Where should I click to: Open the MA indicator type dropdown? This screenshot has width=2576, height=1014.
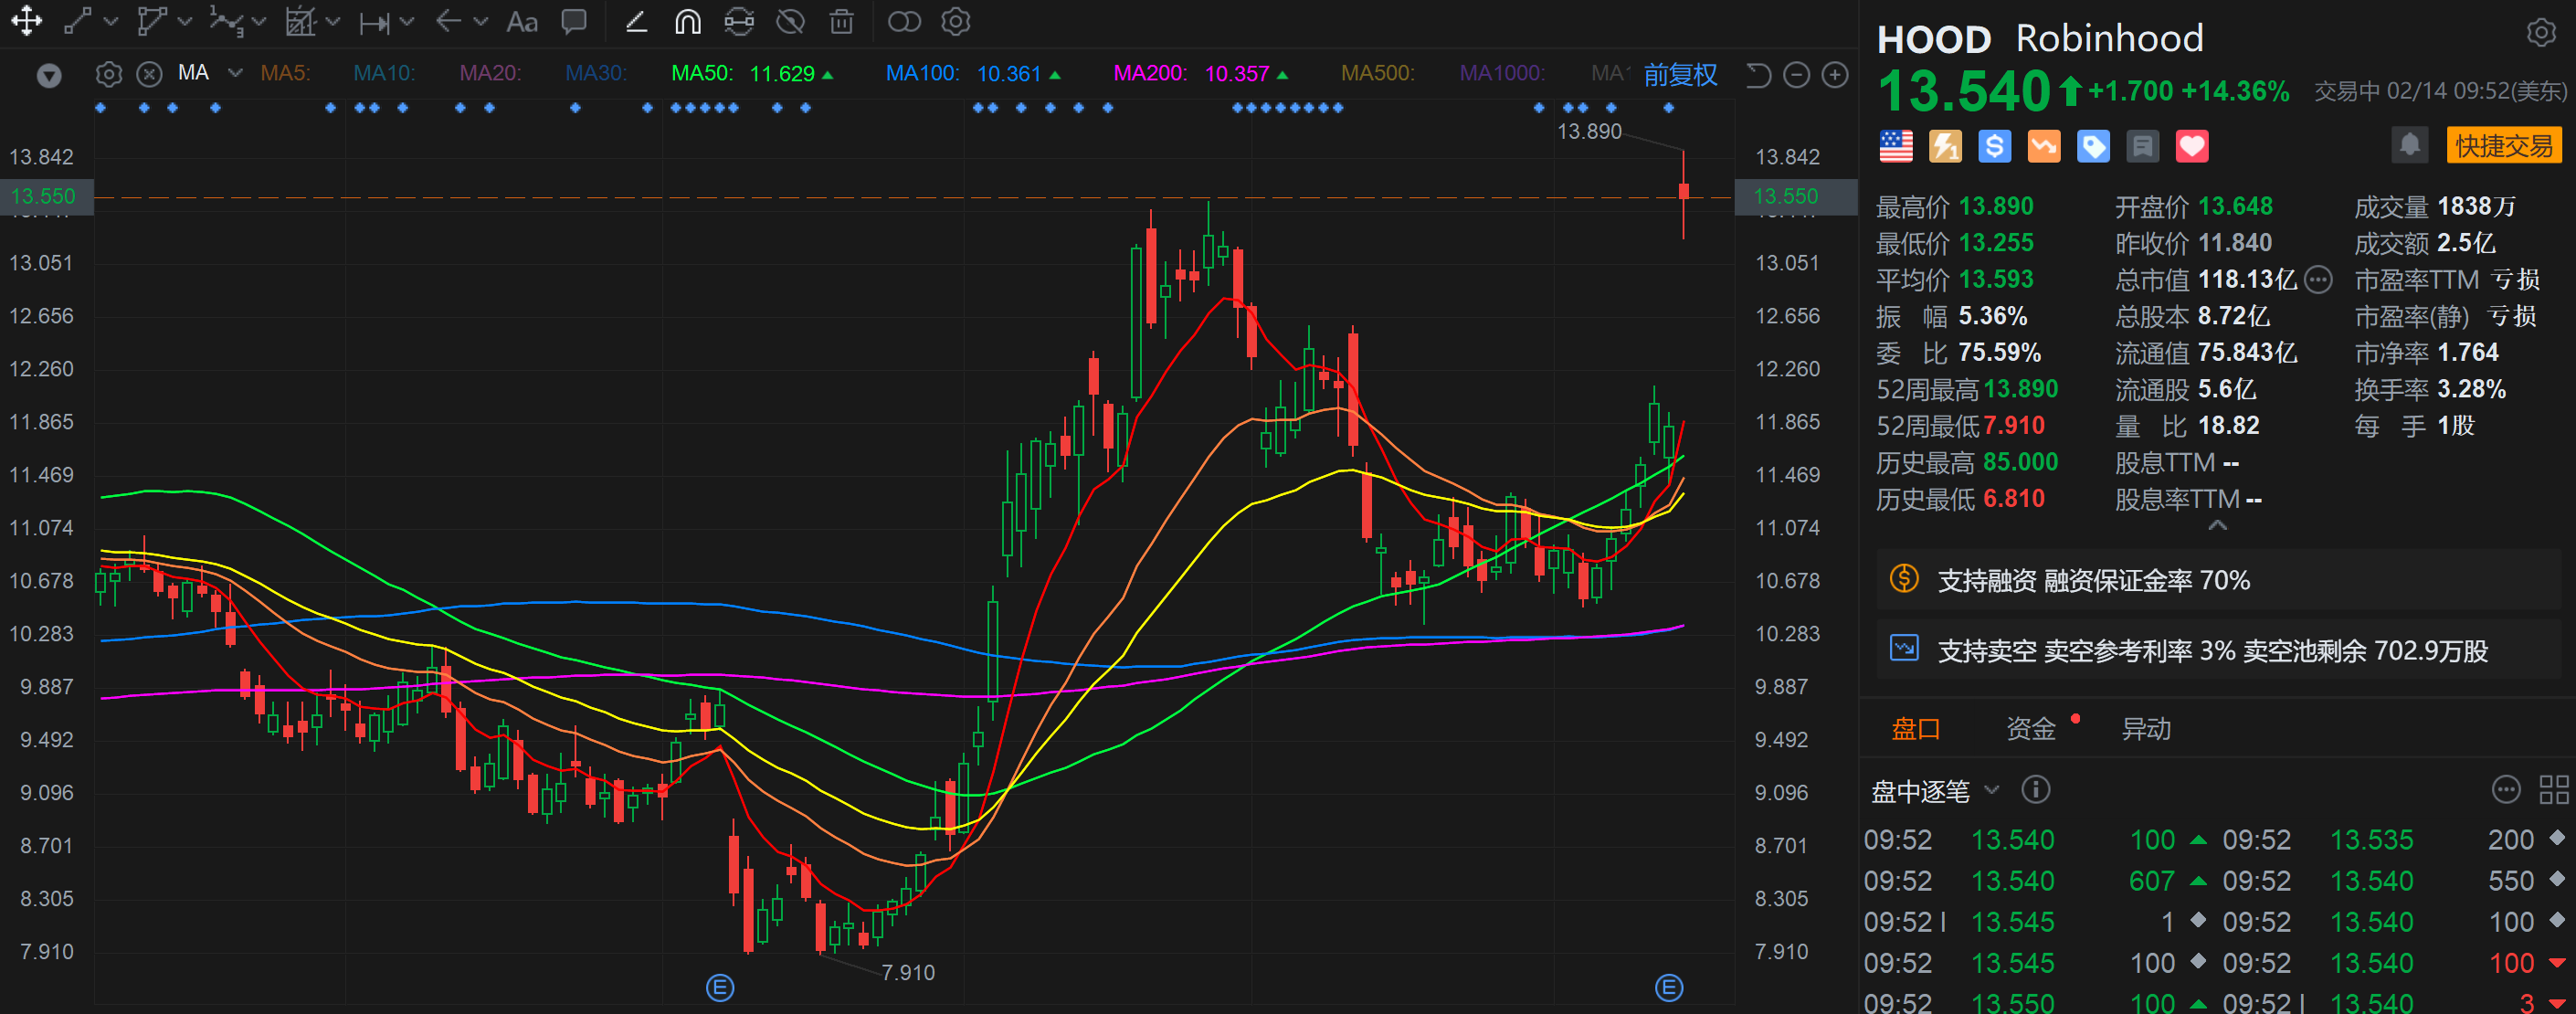click(236, 73)
